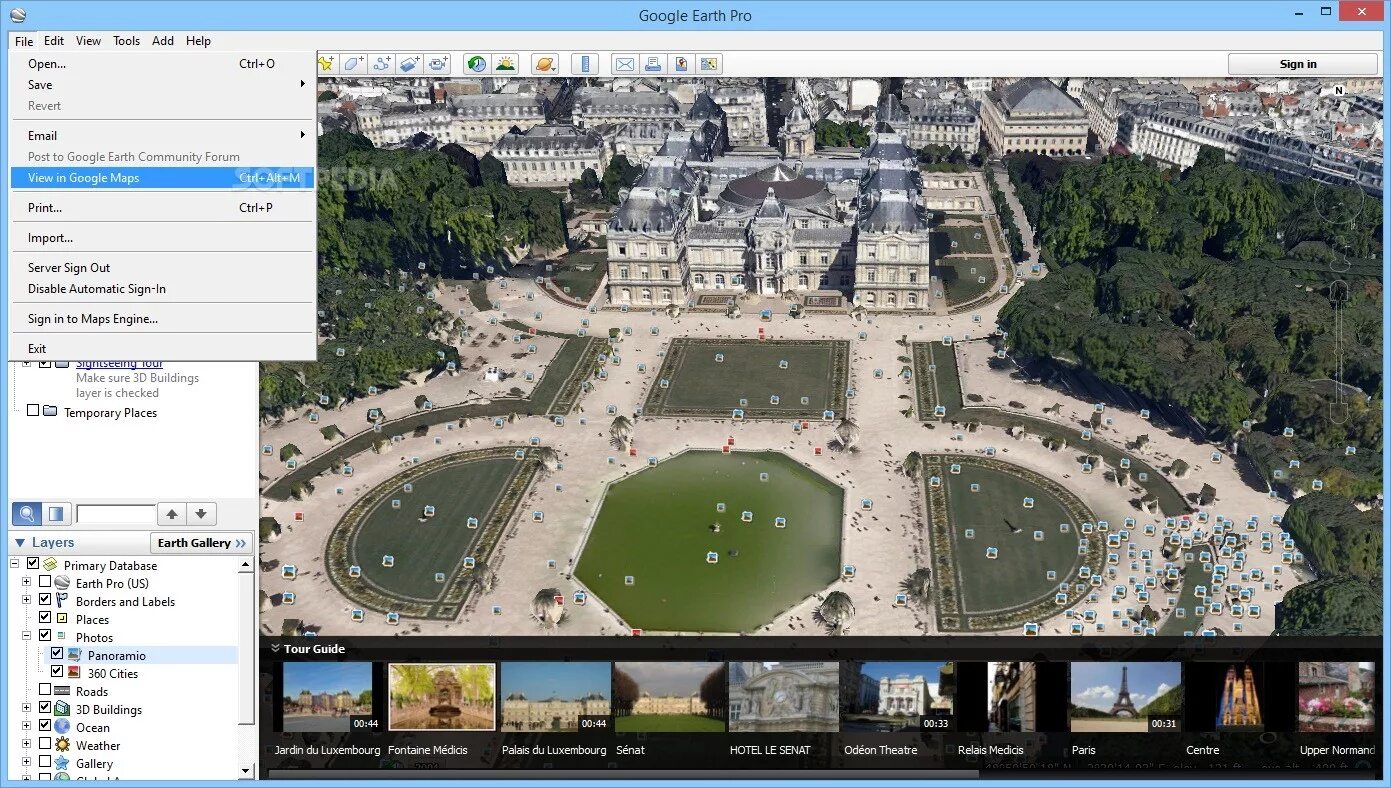Open the Tools menu
The image size is (1391, 788).
[x=127, y=41]
